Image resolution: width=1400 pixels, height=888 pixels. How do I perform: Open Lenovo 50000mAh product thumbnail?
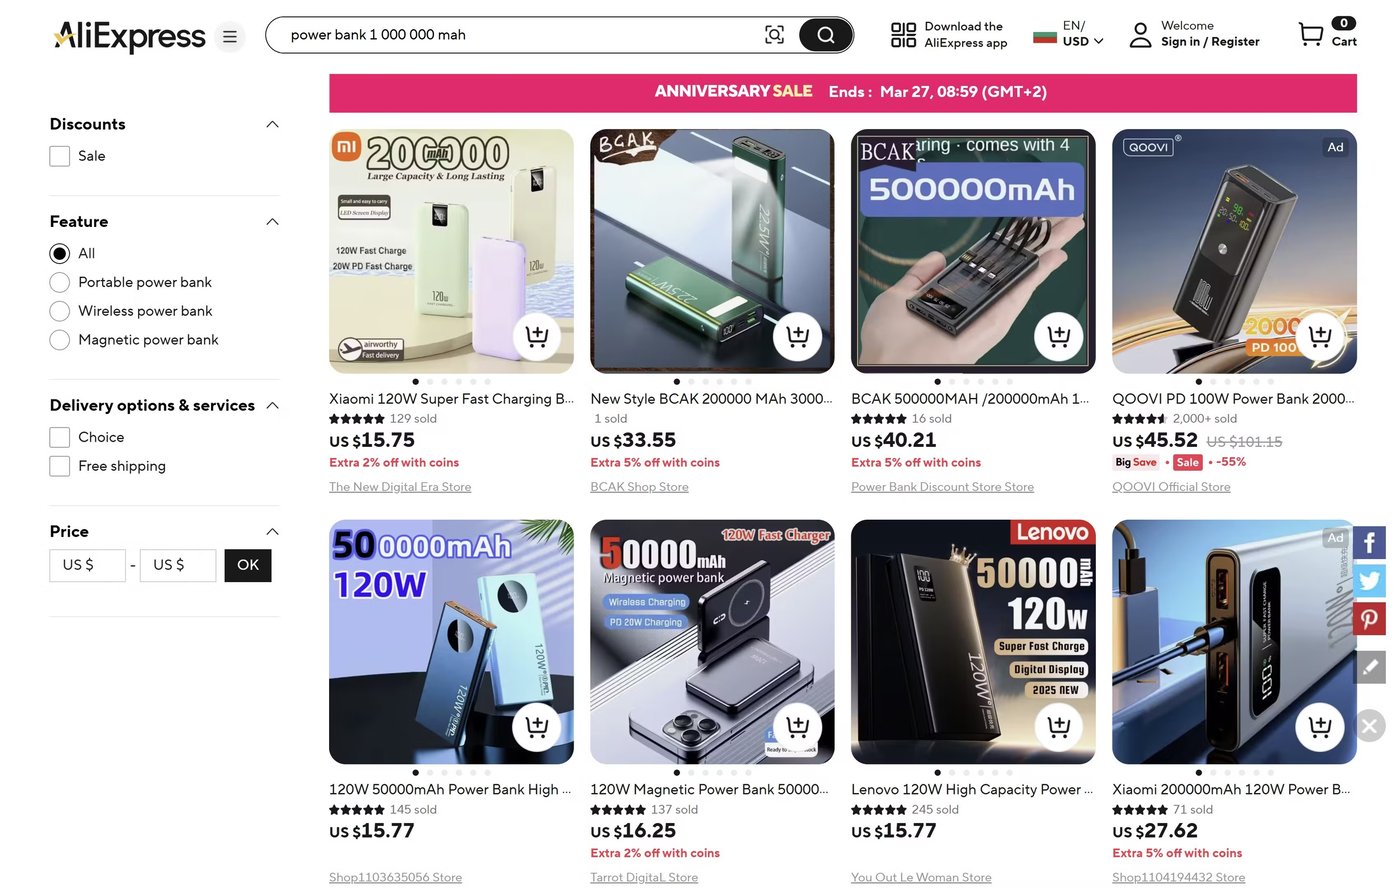click(972, 641)
